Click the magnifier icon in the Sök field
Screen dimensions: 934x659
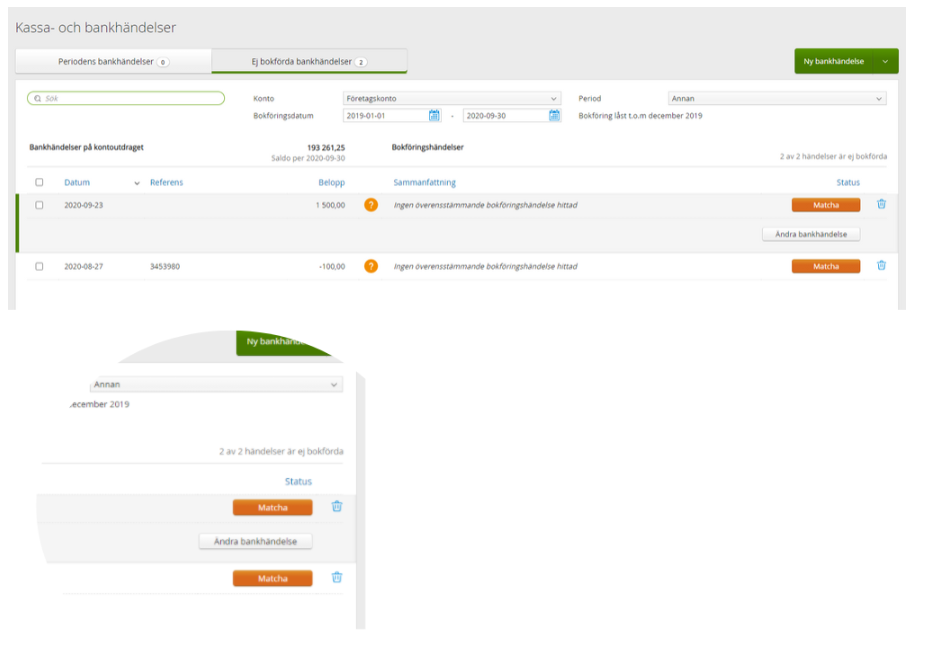36,99
